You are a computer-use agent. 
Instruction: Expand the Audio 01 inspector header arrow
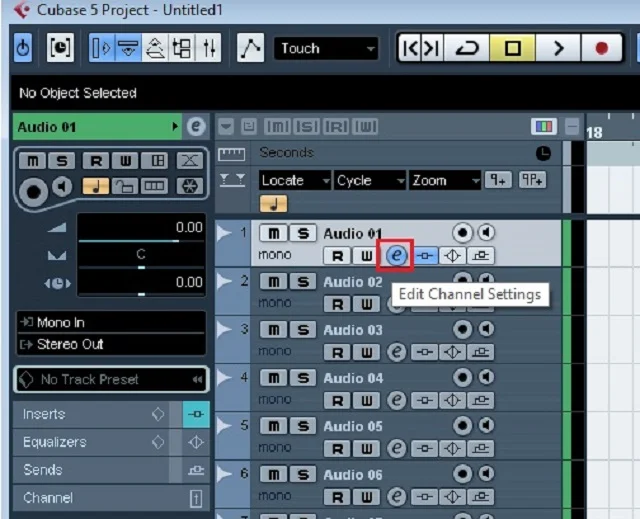(175, 126)
